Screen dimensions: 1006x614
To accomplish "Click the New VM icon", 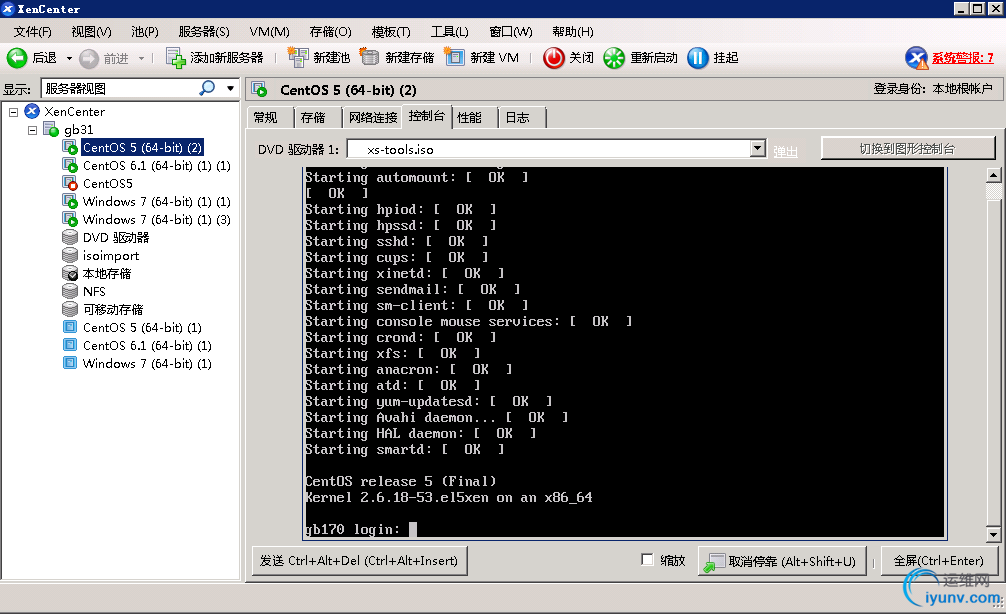I will click(x=454, y=57).
